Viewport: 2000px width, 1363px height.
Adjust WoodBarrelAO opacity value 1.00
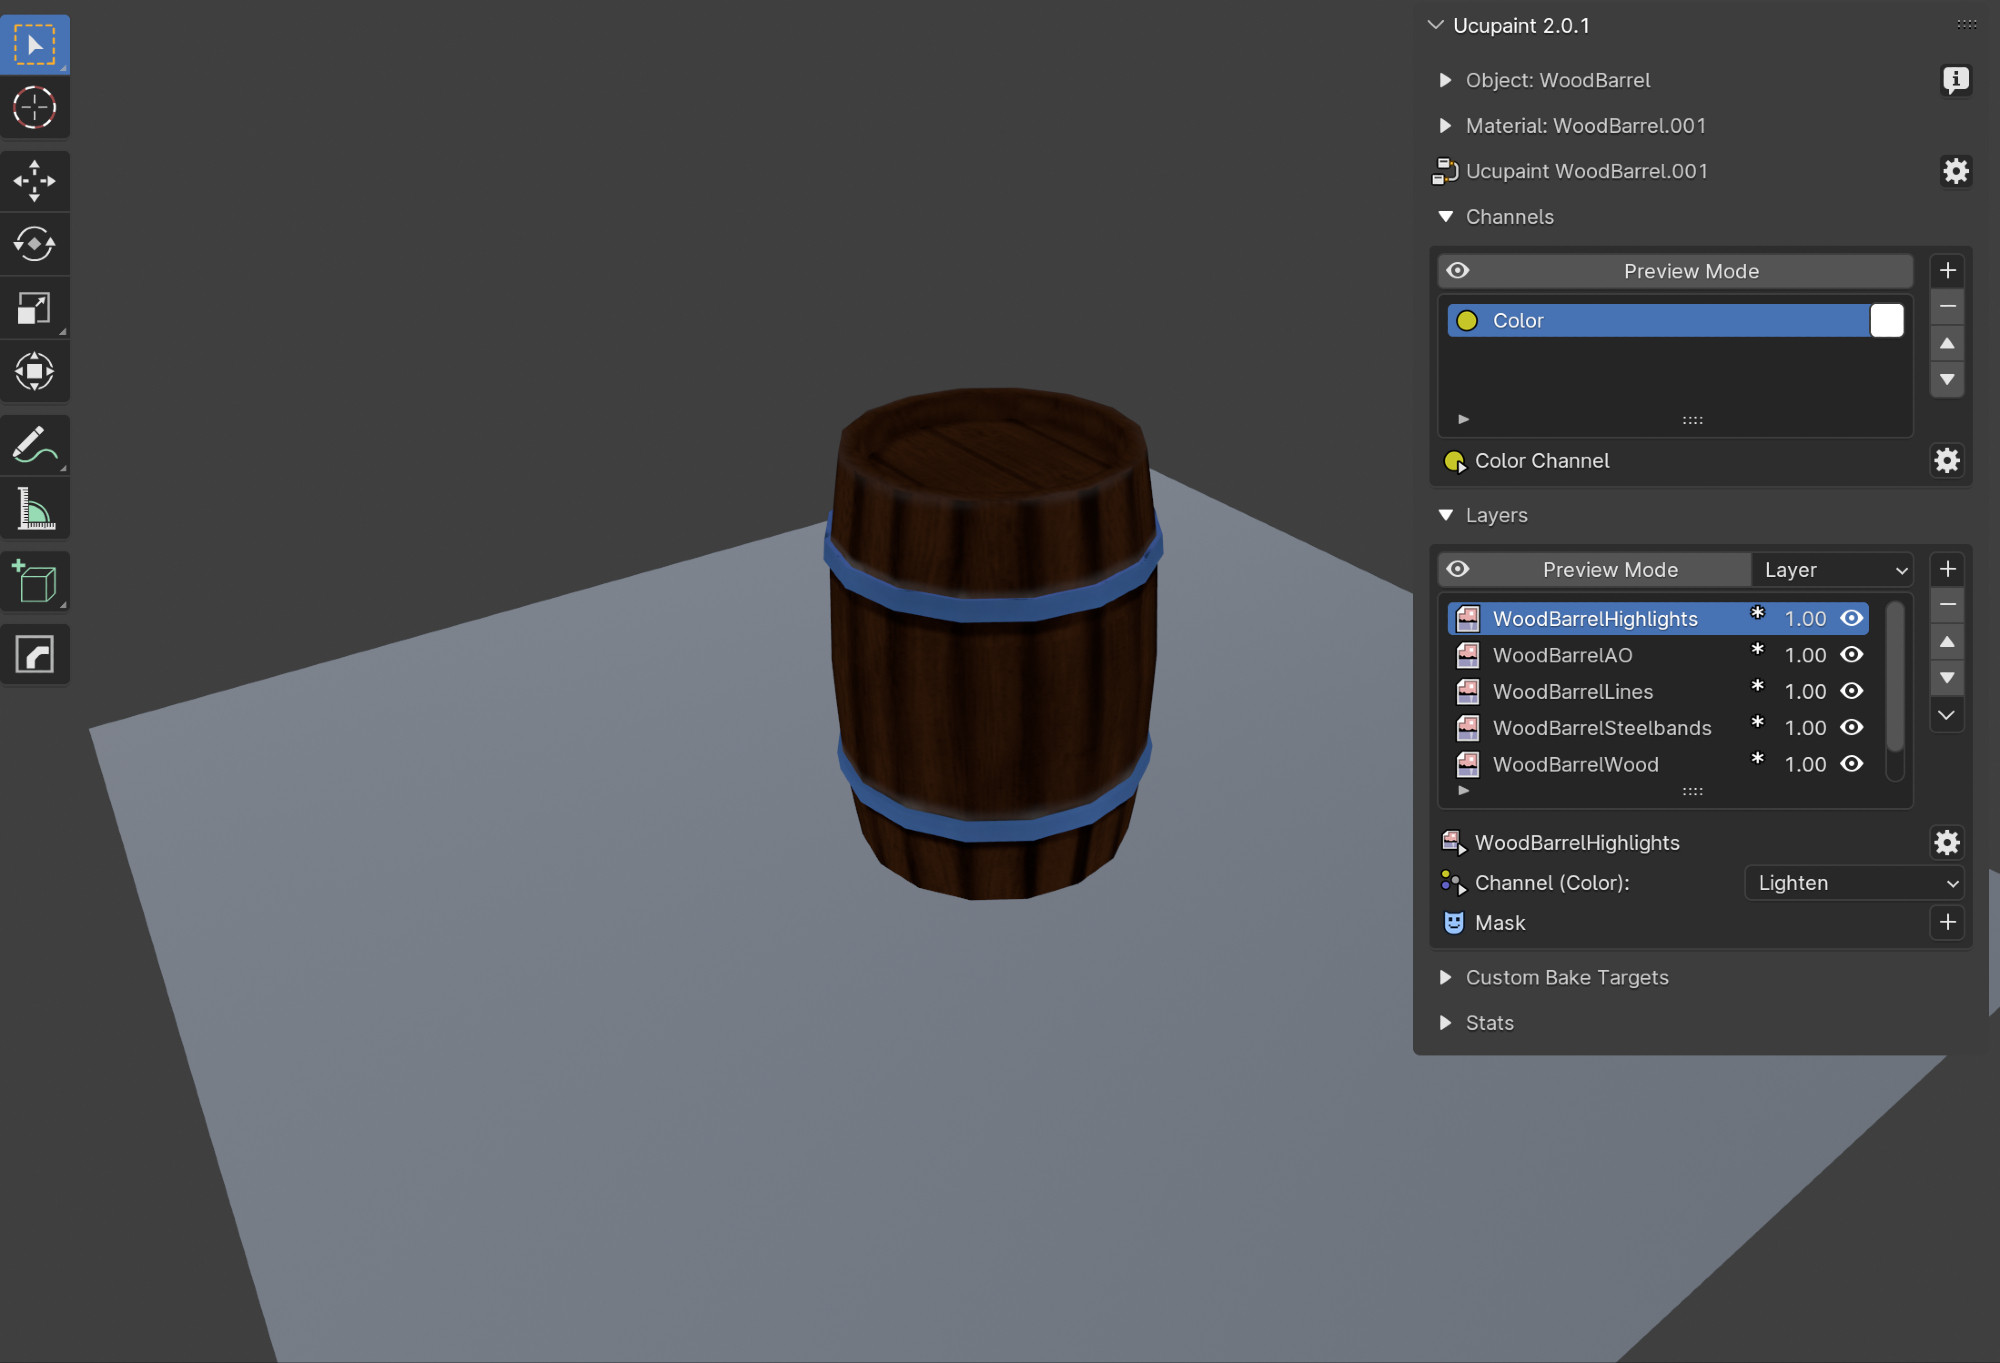tap(1804, 655)
